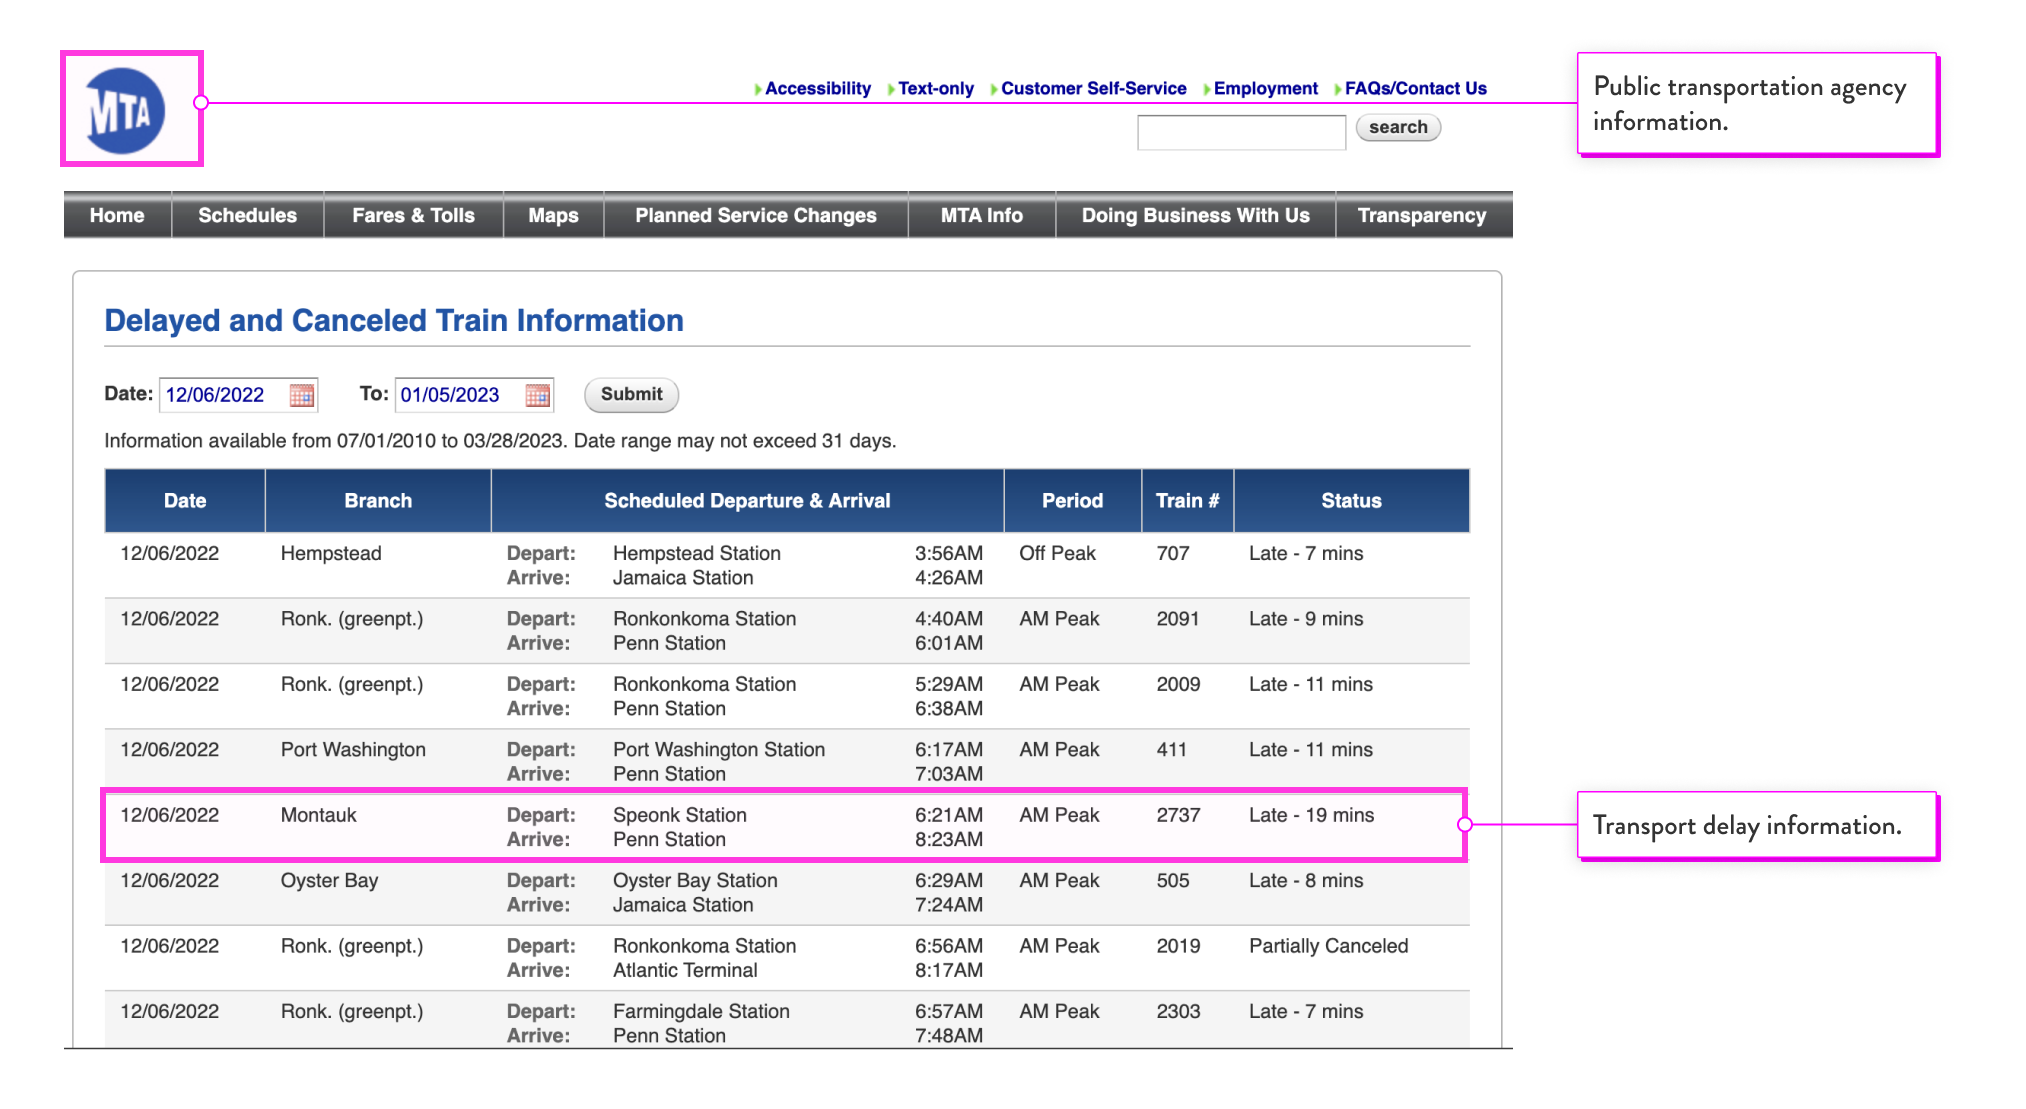Open the Maps menu item
2026x1109 pixels.
click(553, 215)
